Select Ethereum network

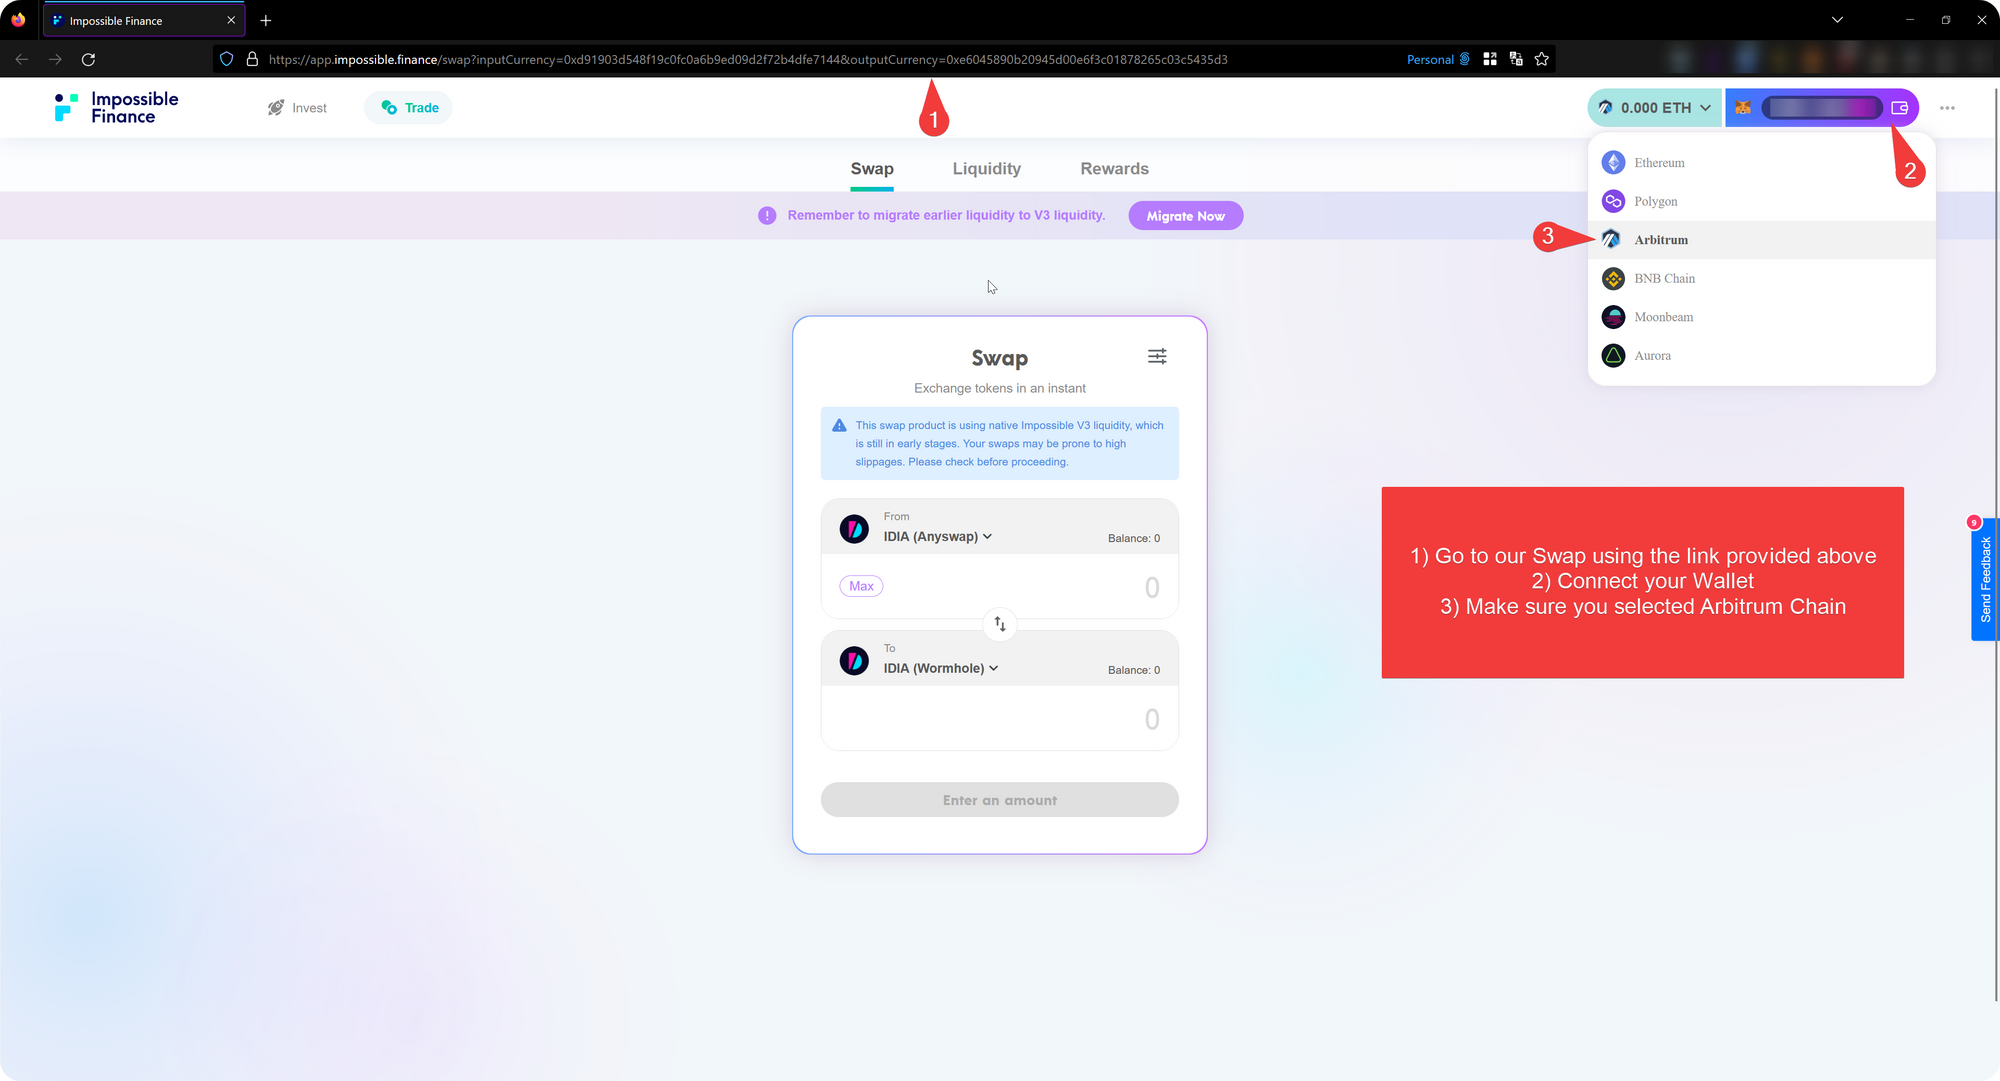pos(1762,163)
